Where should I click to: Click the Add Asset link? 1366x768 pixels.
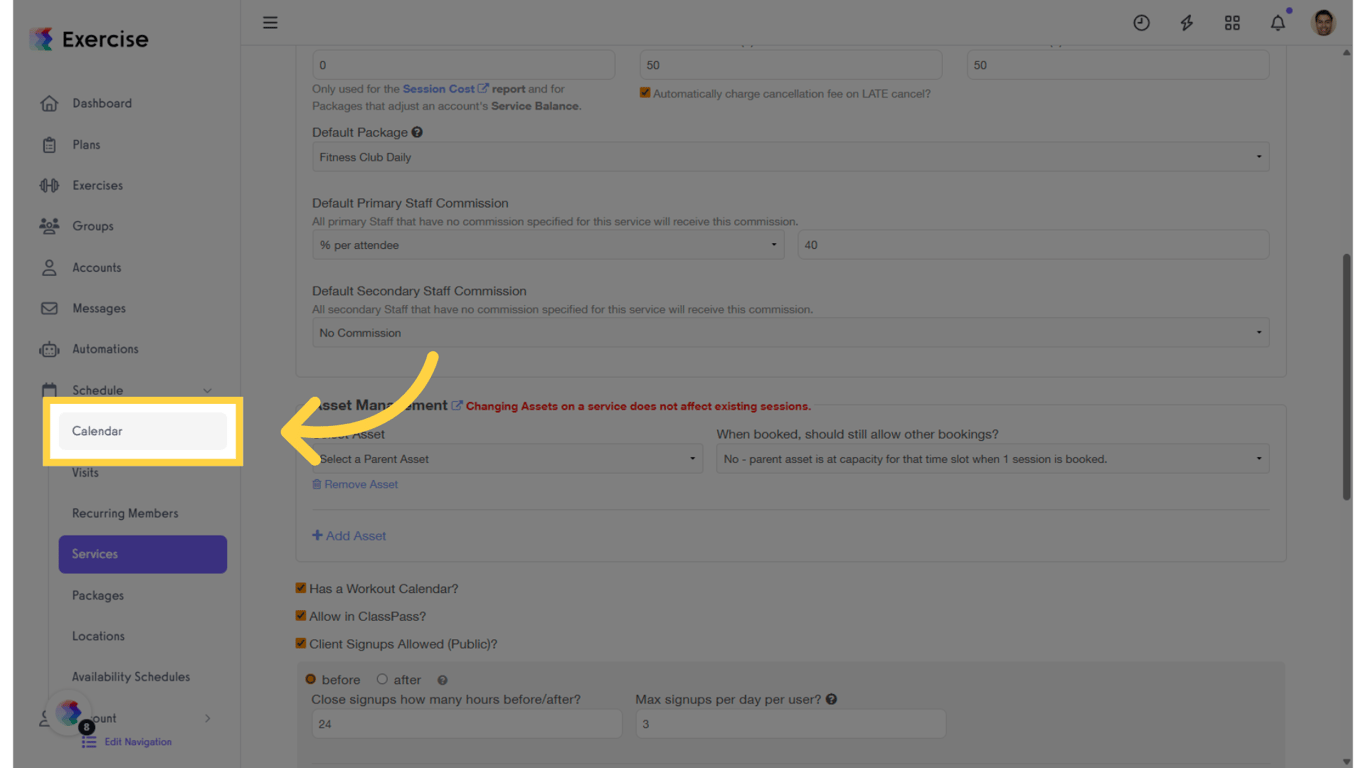click(x=349, y=536)
